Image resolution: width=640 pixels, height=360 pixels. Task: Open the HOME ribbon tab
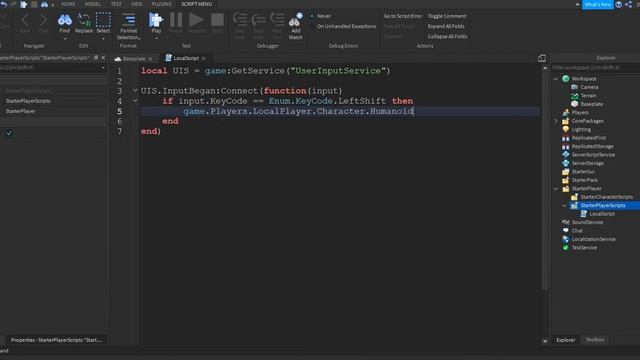[x=68, y=4]
